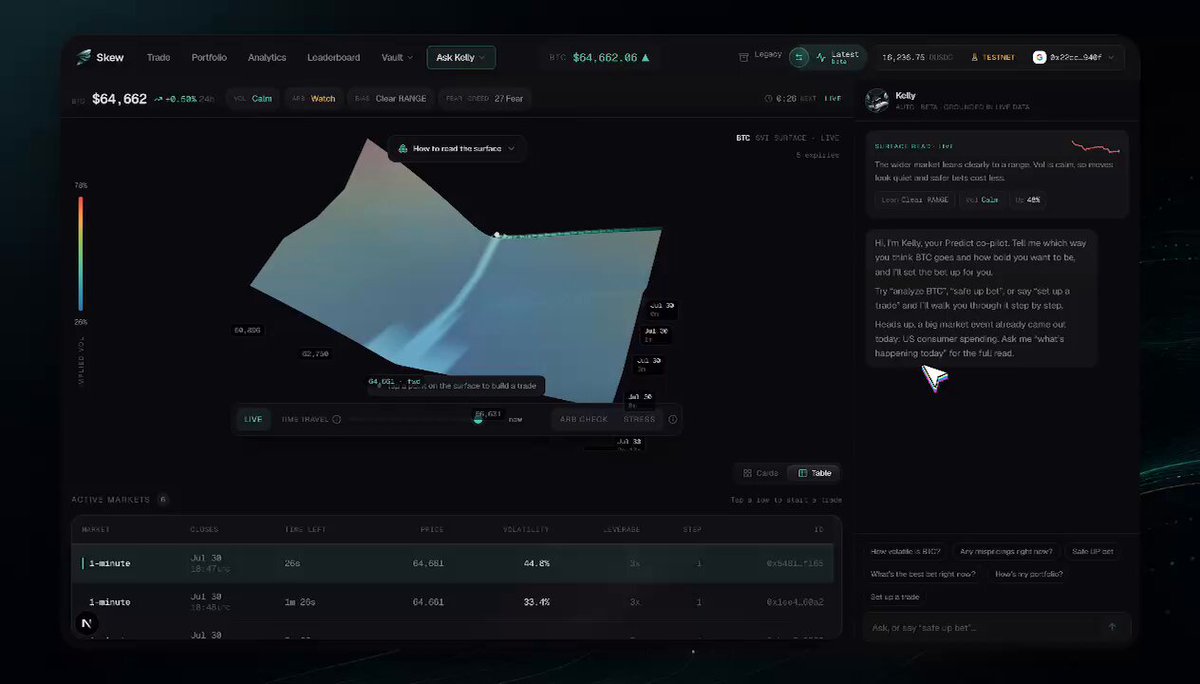1200x684 pixels.
Task: Click the BTC price up-arrow indicator in header
Action: coord(645,58)
